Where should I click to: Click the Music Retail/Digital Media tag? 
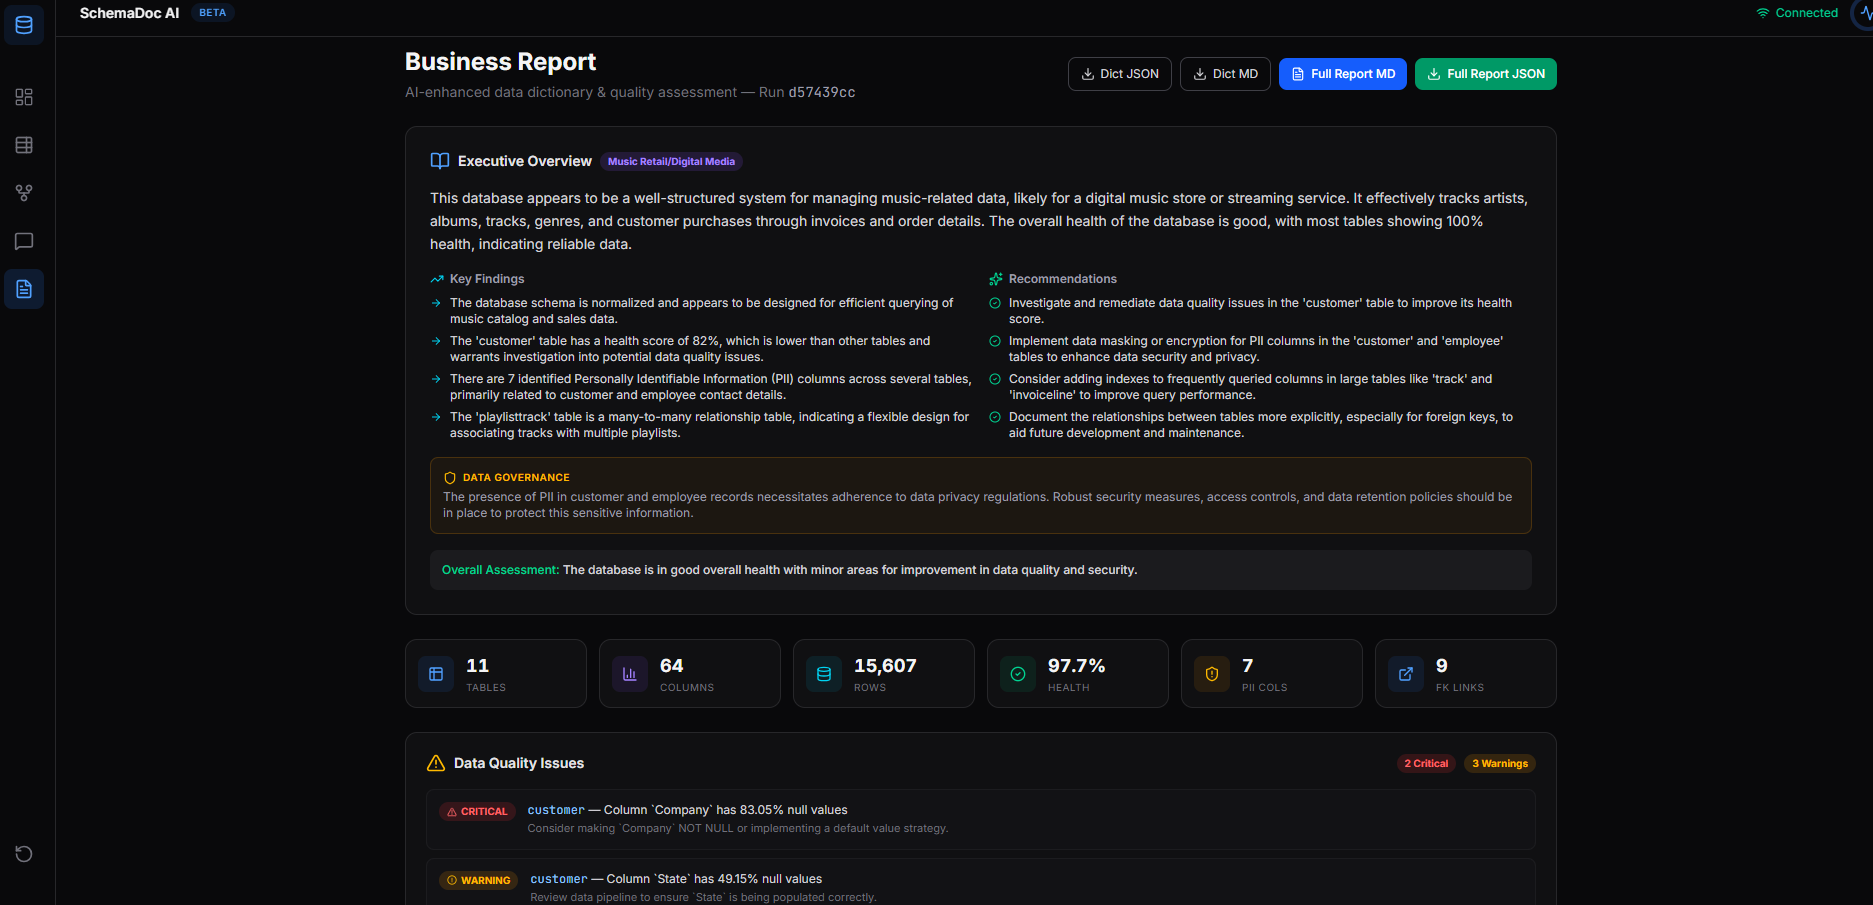pos(671,161)
